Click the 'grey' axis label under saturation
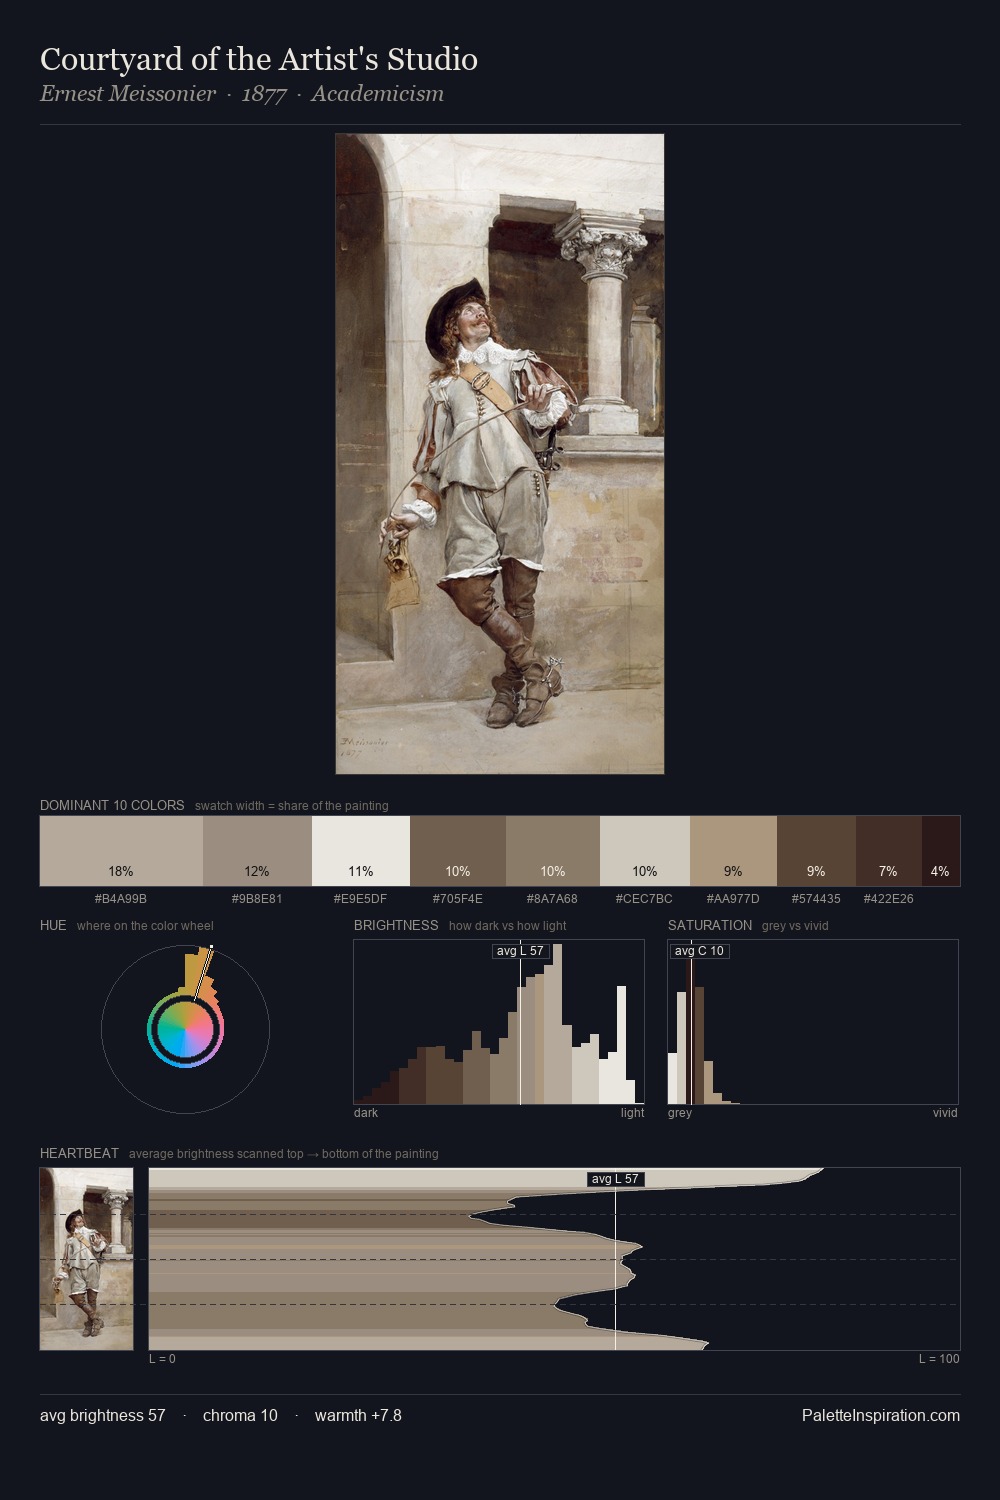1000x1500 pixels. click(x=680, y=1113)
